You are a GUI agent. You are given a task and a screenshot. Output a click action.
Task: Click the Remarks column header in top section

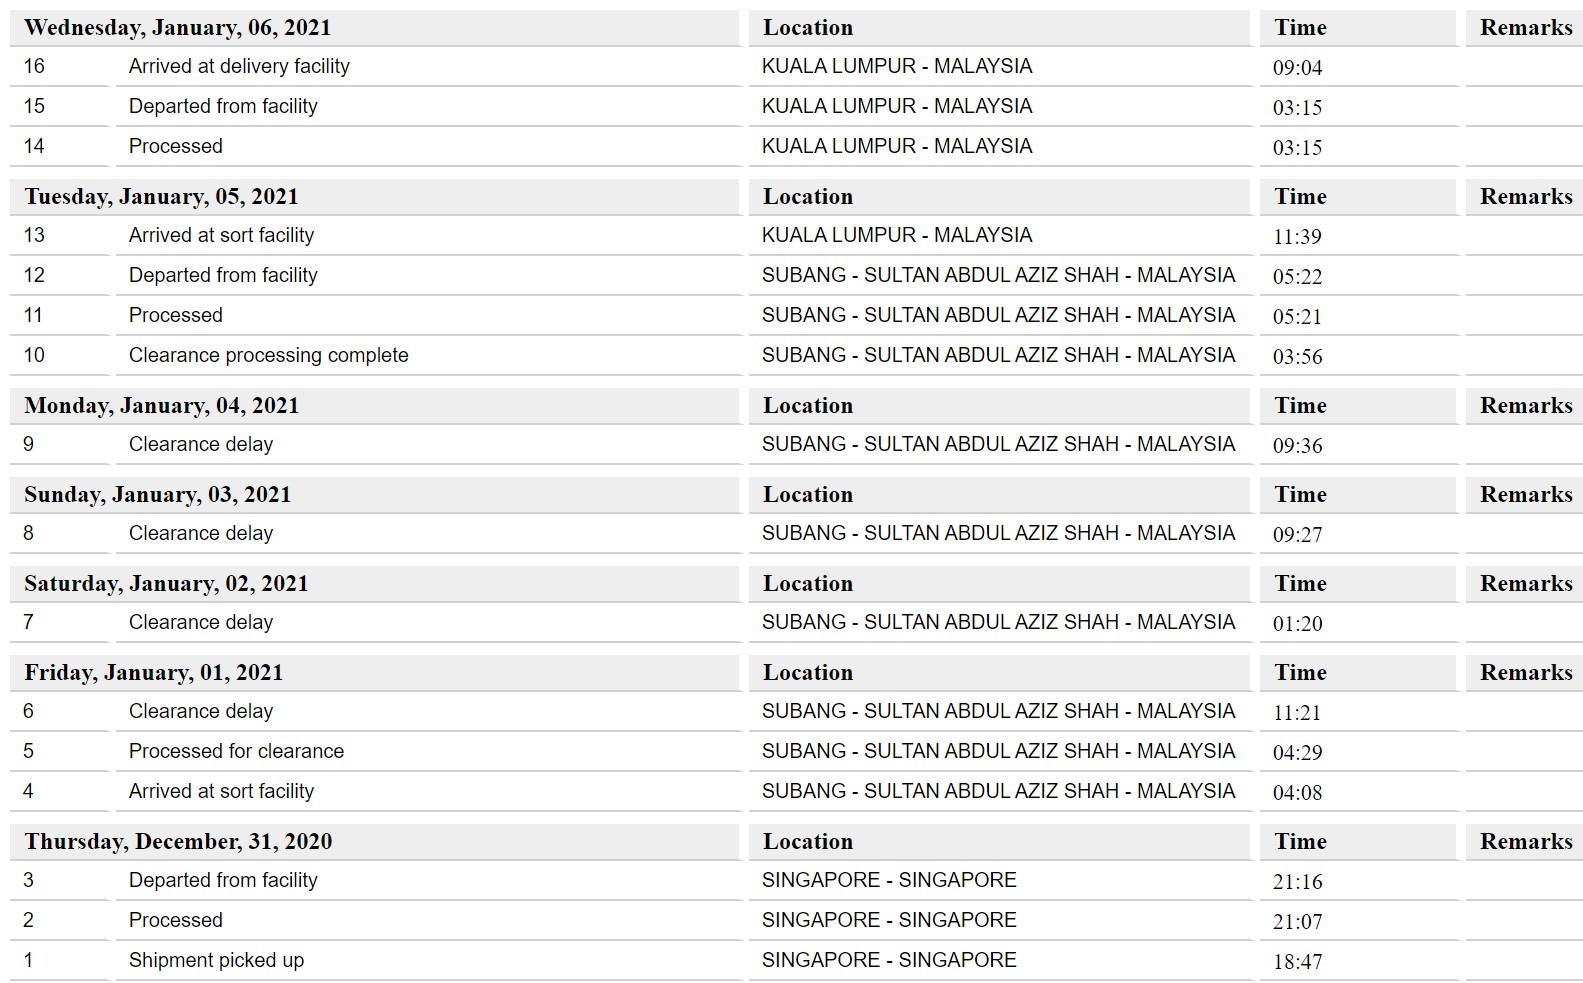(x=1526, y=28)
